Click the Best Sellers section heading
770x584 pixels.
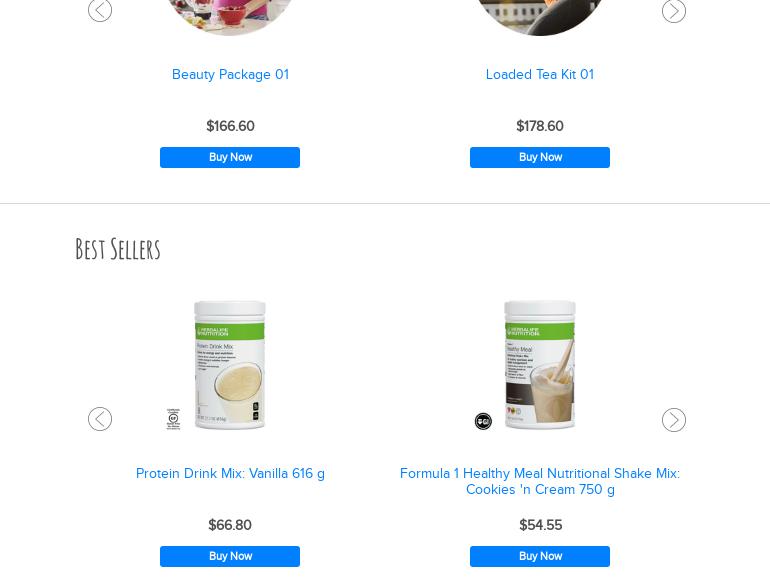point(118,249)
